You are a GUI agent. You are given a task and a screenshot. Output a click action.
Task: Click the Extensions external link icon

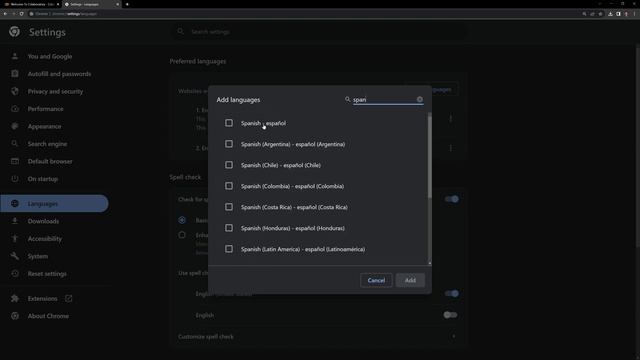(x=69, y=298)
